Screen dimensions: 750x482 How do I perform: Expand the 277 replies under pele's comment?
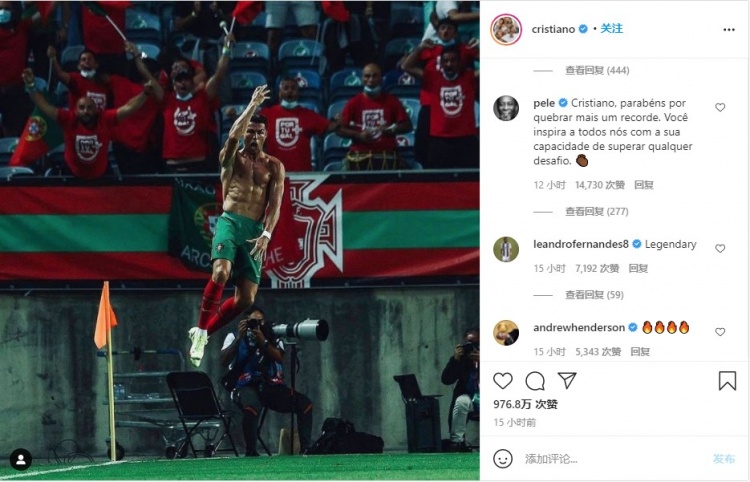click(x=596, y=211)
